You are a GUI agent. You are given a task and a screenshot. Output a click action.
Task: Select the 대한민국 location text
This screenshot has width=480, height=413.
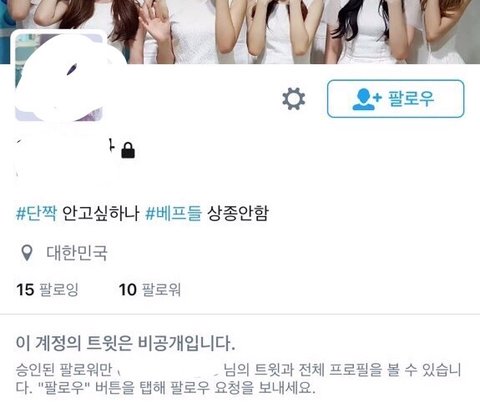click(77, 253)
